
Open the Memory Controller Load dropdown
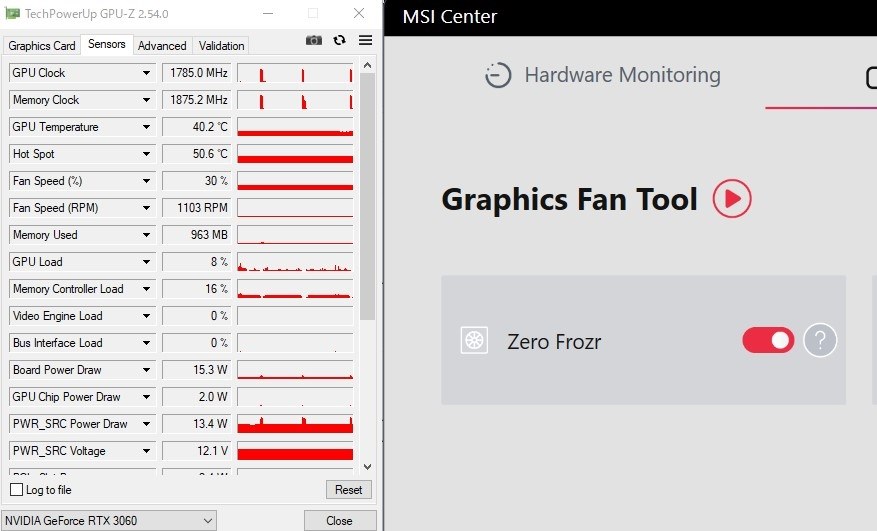pyautogui.click(x=146, y=289)
